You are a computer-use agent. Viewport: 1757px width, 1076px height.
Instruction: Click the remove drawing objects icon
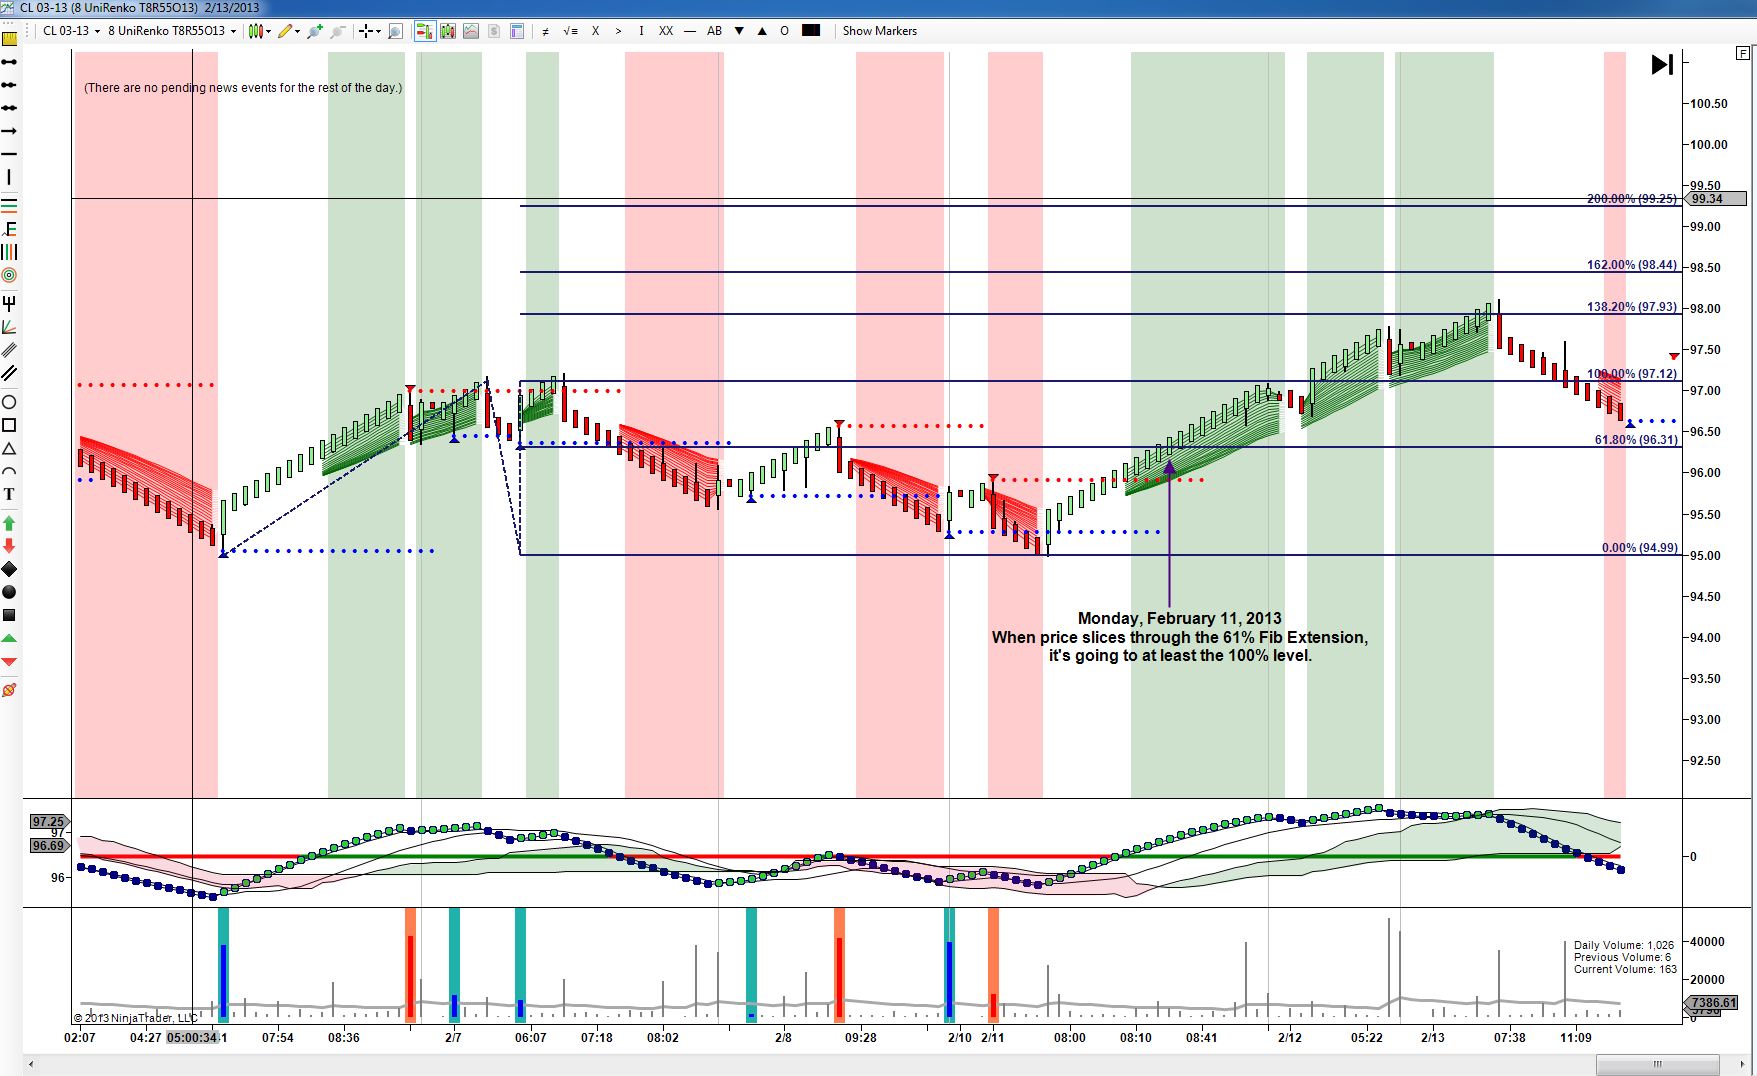coord(9,690)
